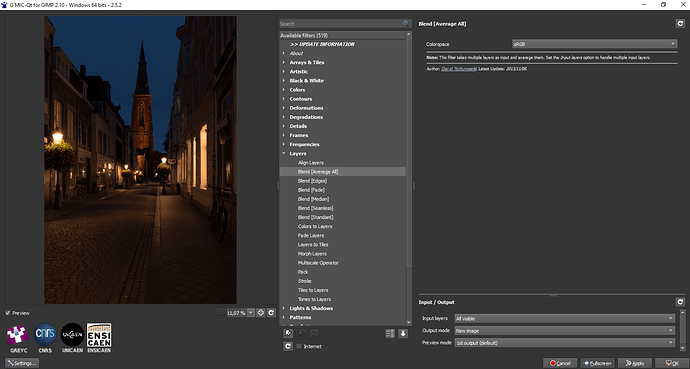Open the zoom percentage dropdown arrow
The image size is (690, 369).
pos(250,313)
